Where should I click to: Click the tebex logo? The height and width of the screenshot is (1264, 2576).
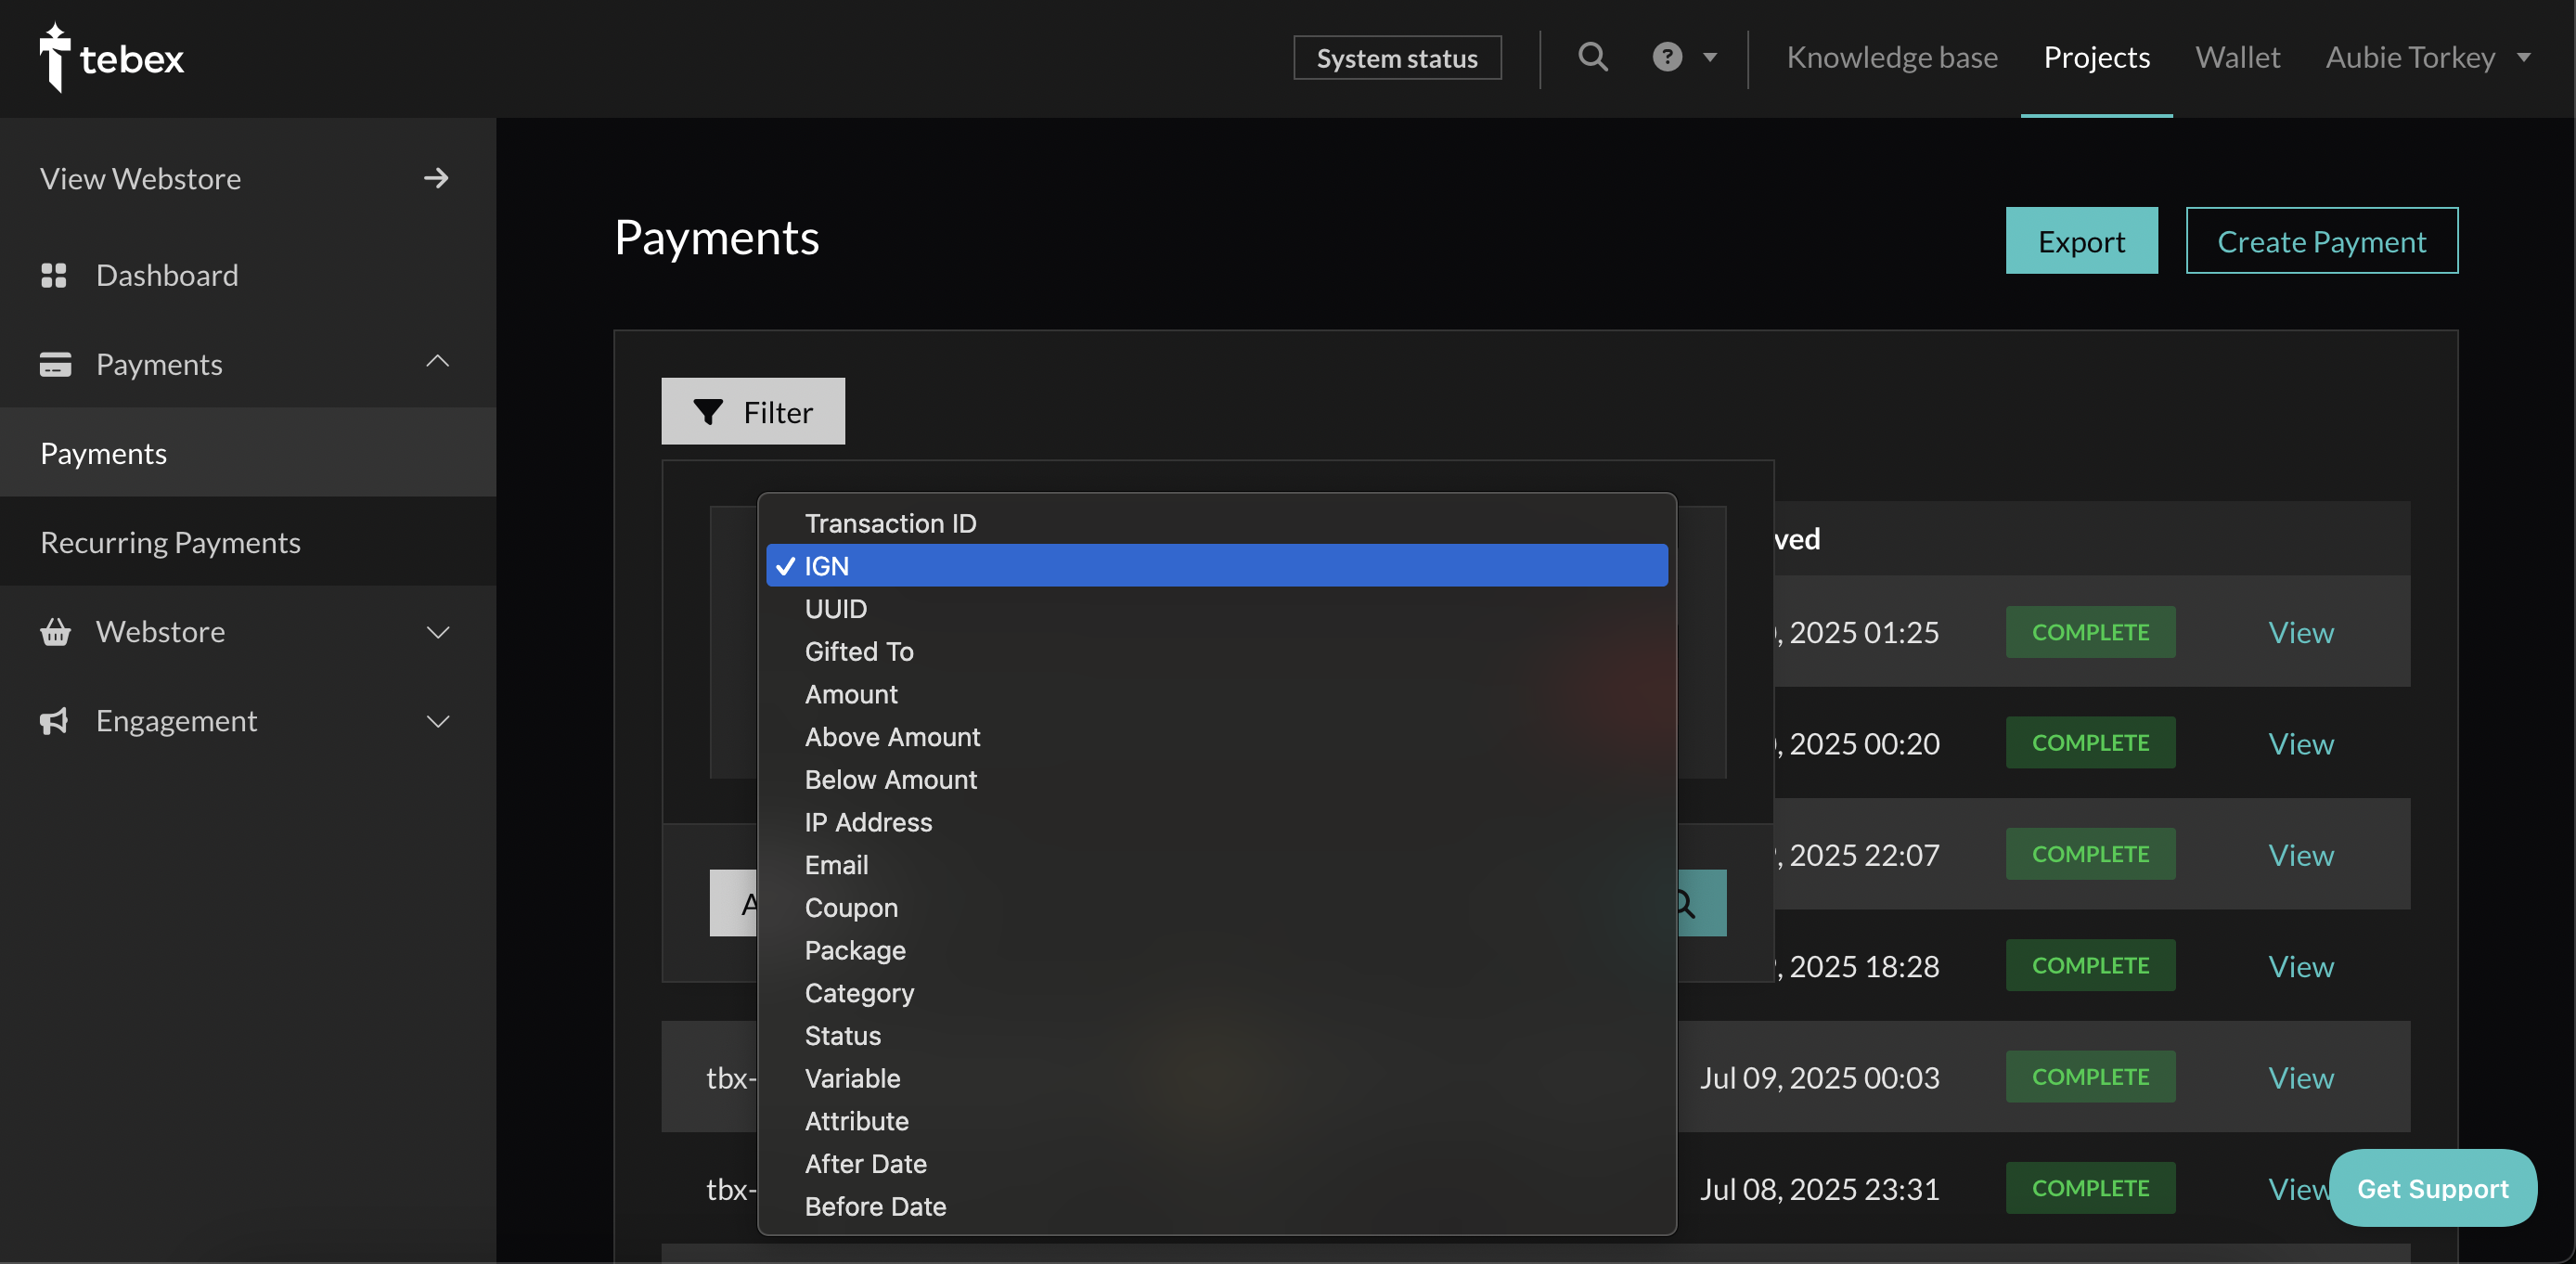coord(112,58)
